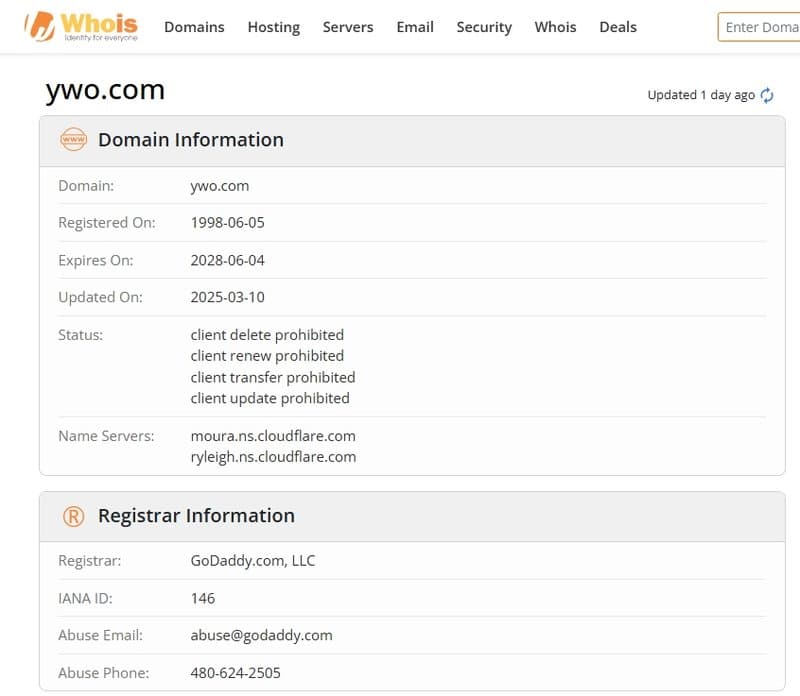Select name server ryleigh.ns.cloudflare.com
Screen dimensions: 800x696
point(273,458)
